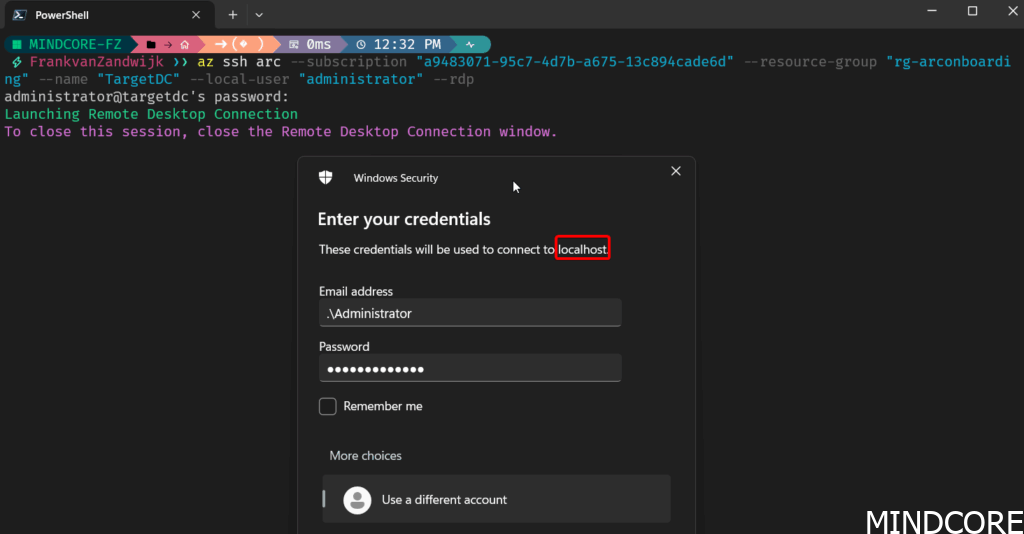The width and height of the screenshot is (1024, 534).
Task: Click the "administrator" local-user argument
Action: coord(361,80)
